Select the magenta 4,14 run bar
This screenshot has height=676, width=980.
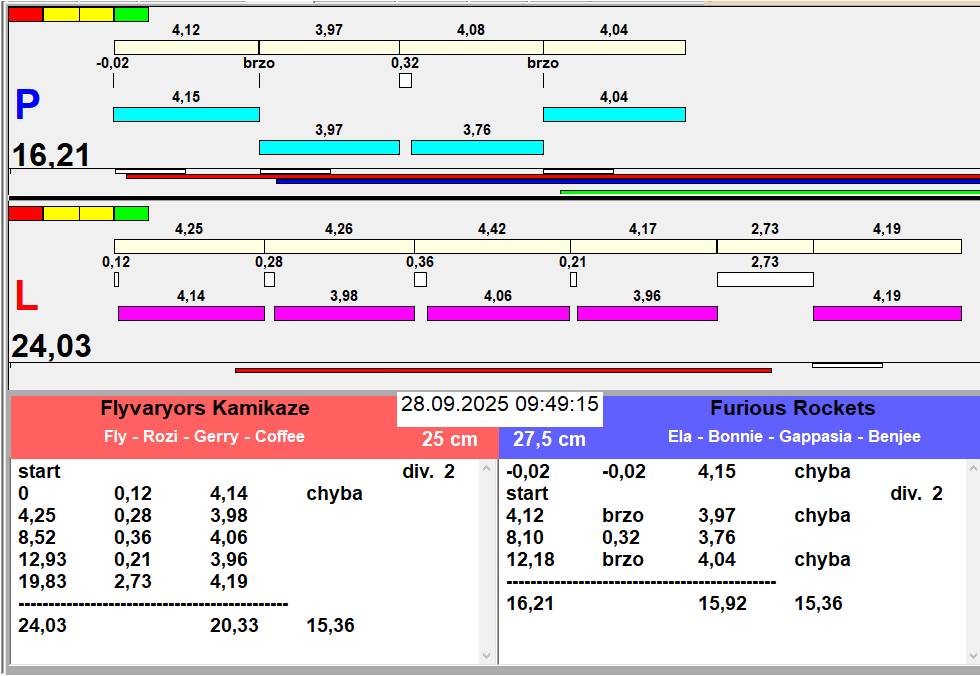coord(191,314)
